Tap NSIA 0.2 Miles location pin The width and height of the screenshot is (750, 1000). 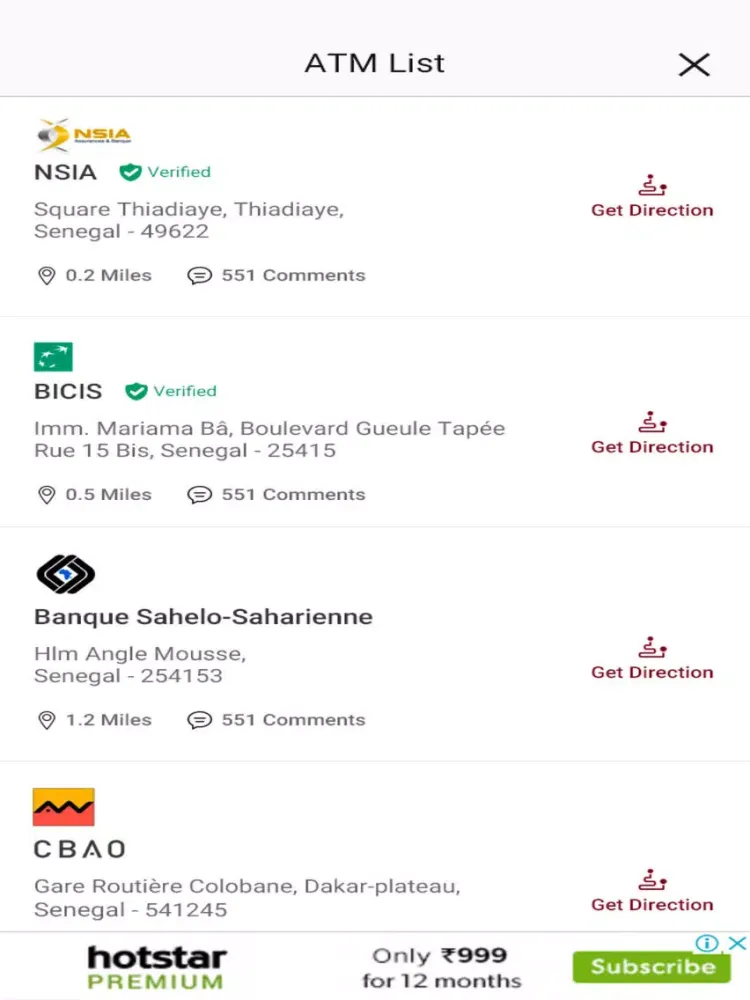pyautogui.click(x=46, y=275)
